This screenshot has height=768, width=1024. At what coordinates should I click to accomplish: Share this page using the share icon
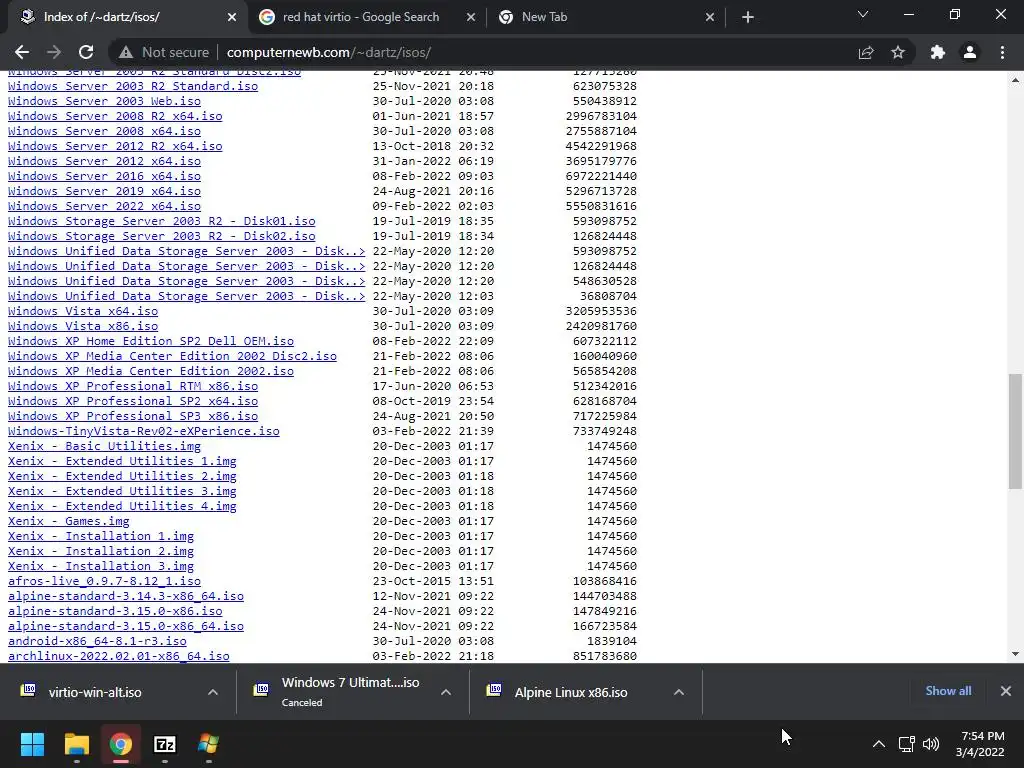coord(866,52)
